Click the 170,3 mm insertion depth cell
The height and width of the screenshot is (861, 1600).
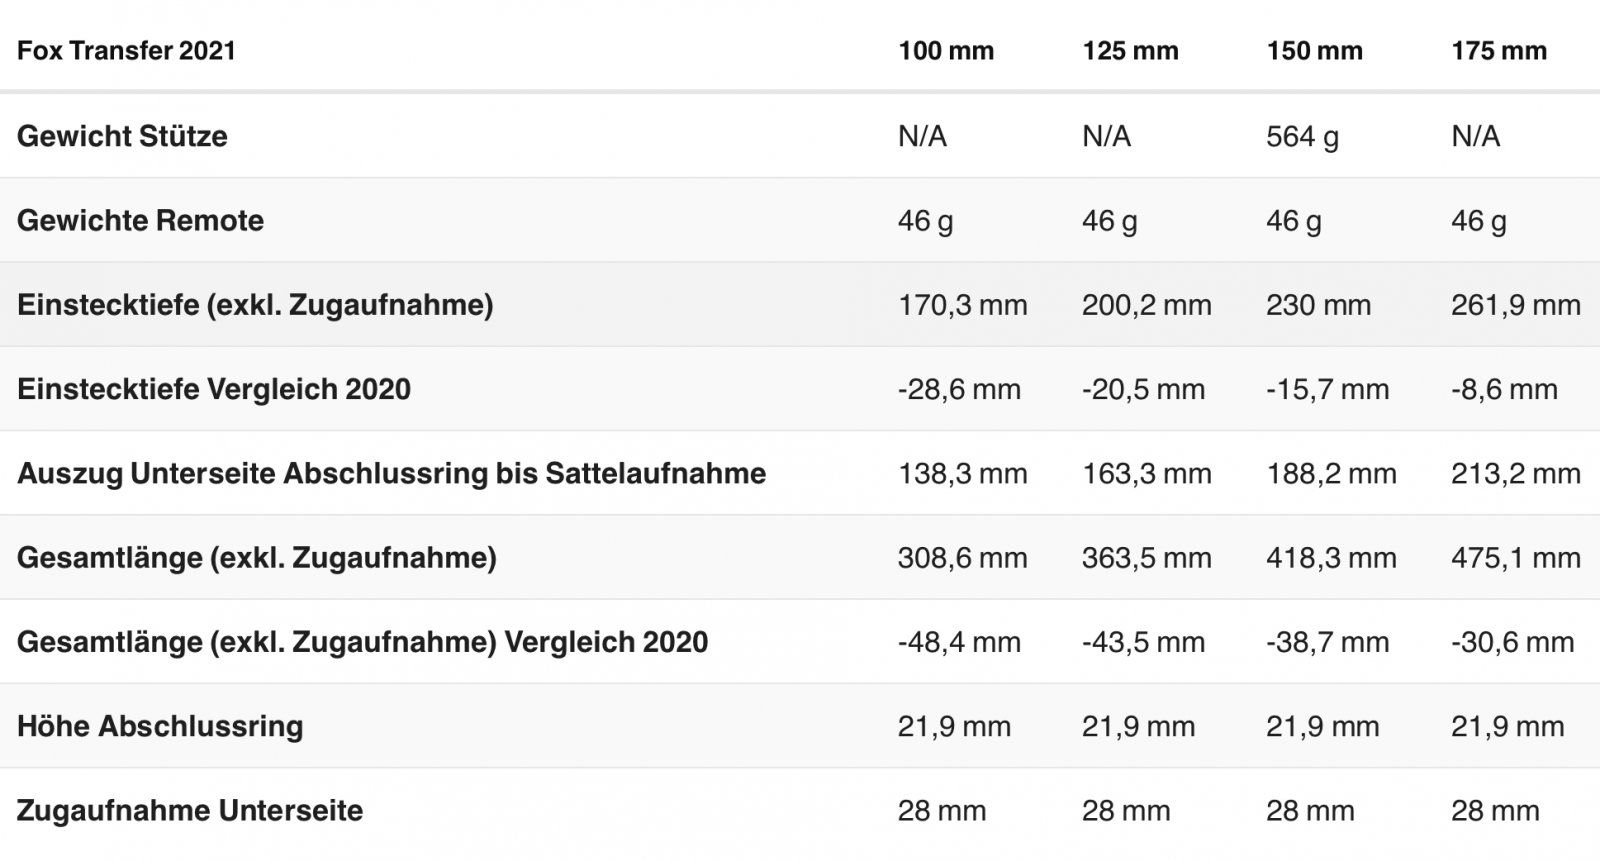pos(962,305)
